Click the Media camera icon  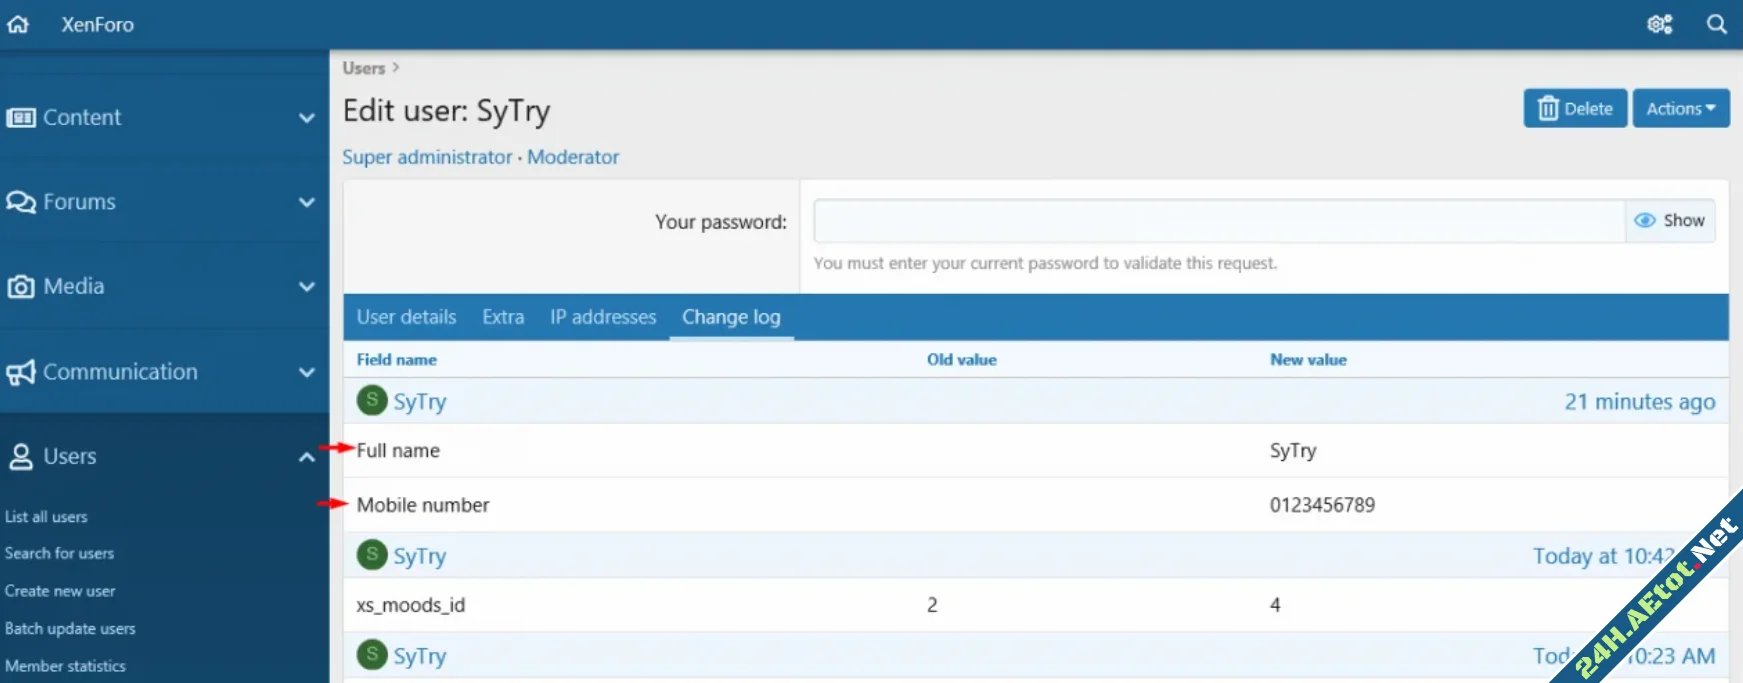20,287
